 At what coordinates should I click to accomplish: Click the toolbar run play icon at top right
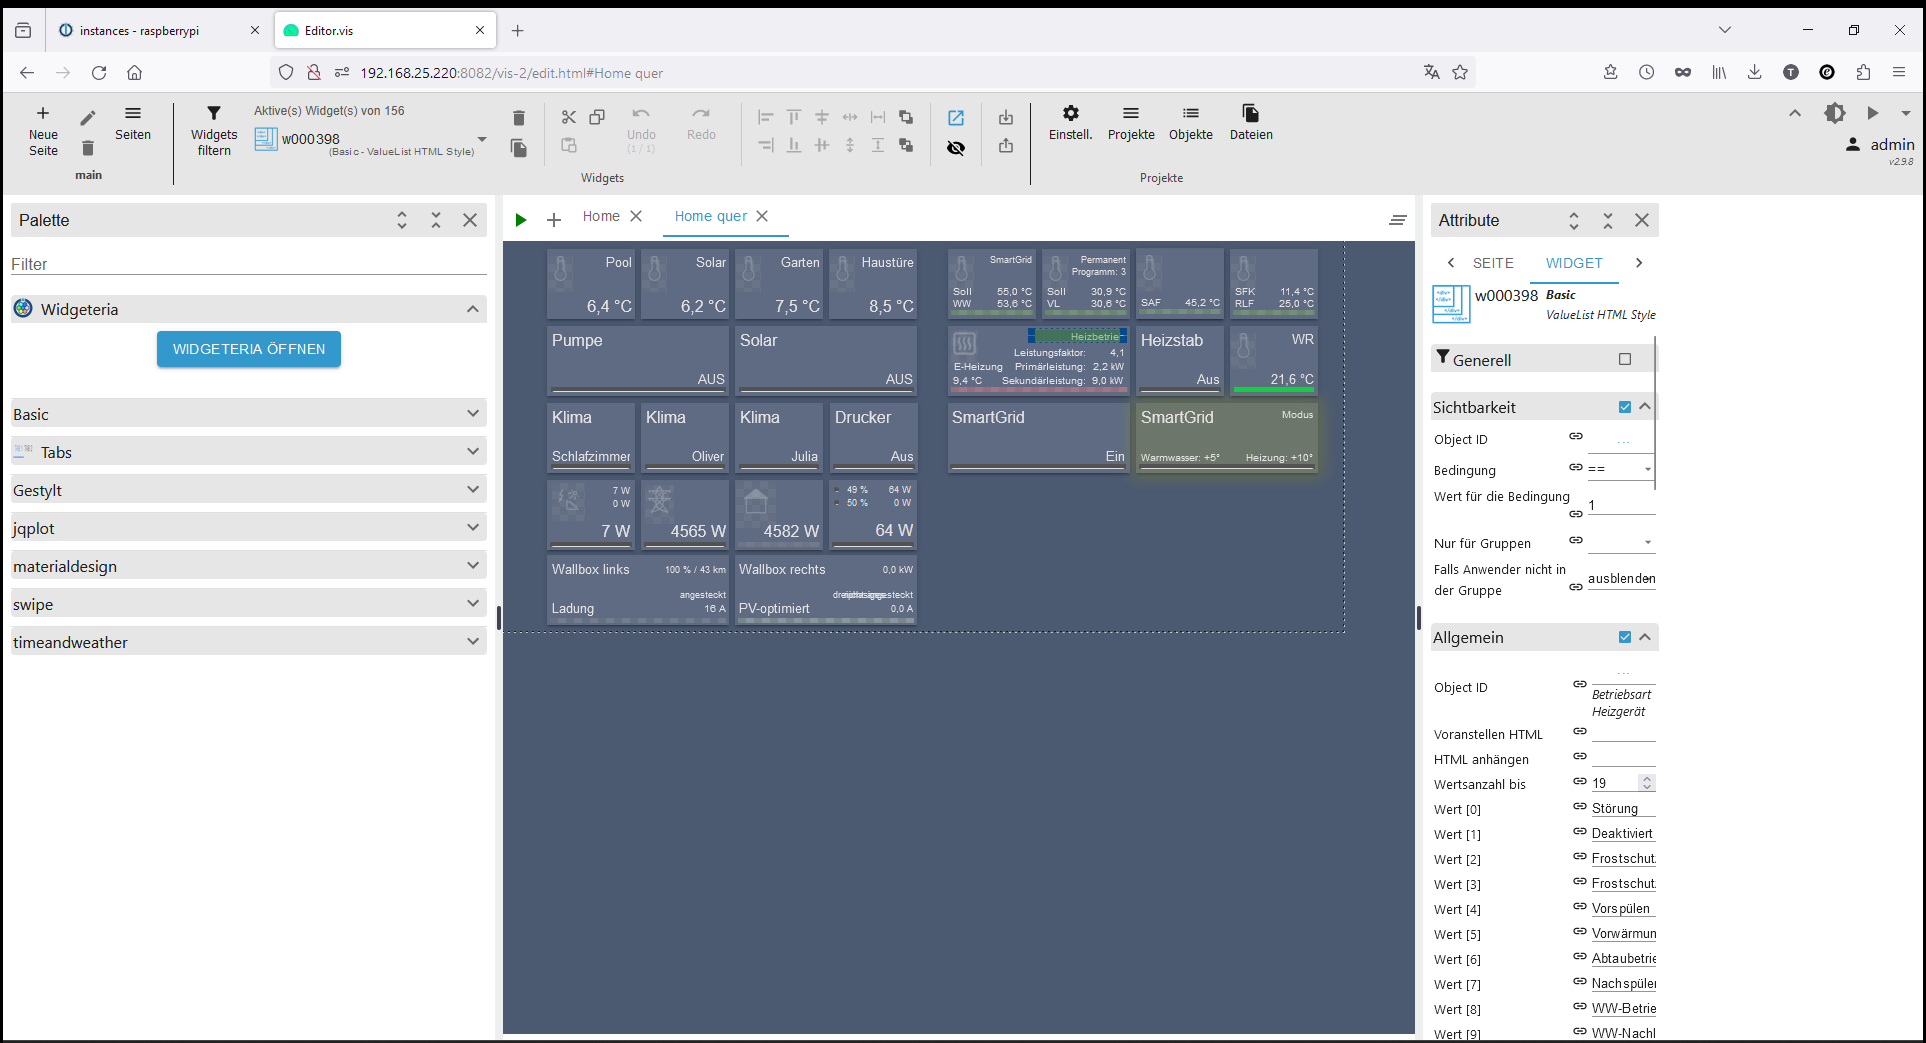click(1873, 113)
